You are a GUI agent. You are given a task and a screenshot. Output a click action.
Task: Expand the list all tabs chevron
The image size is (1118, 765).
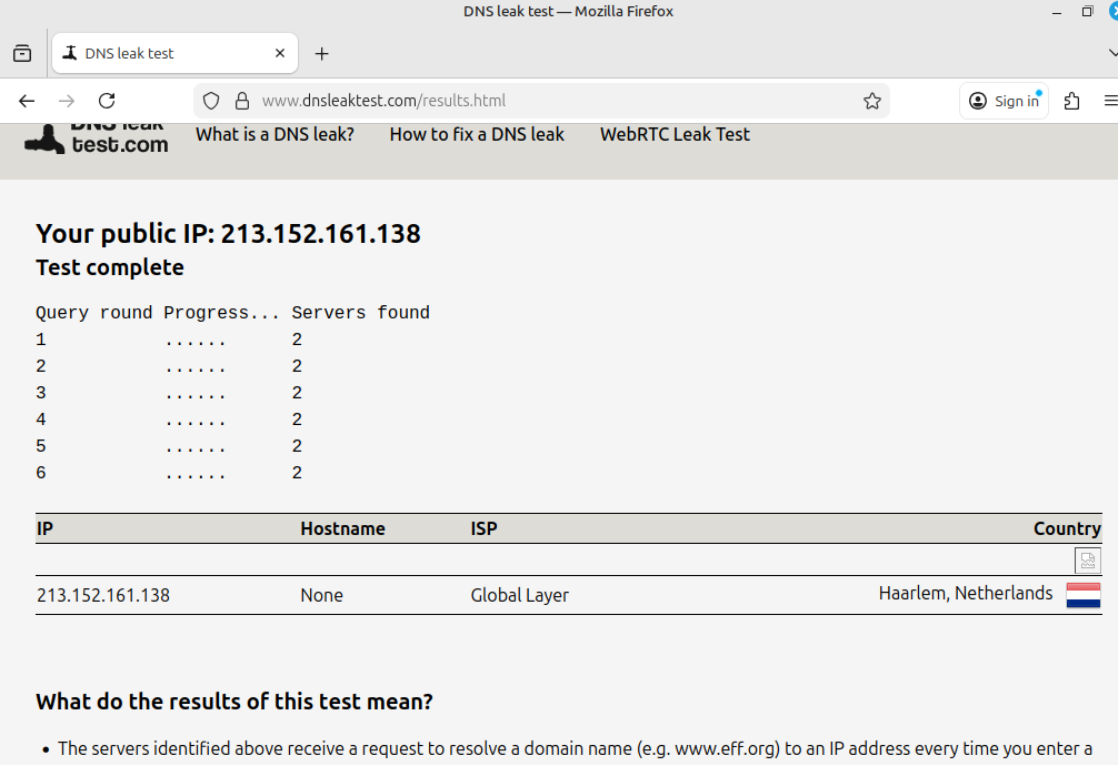[x=1113, y=54]
